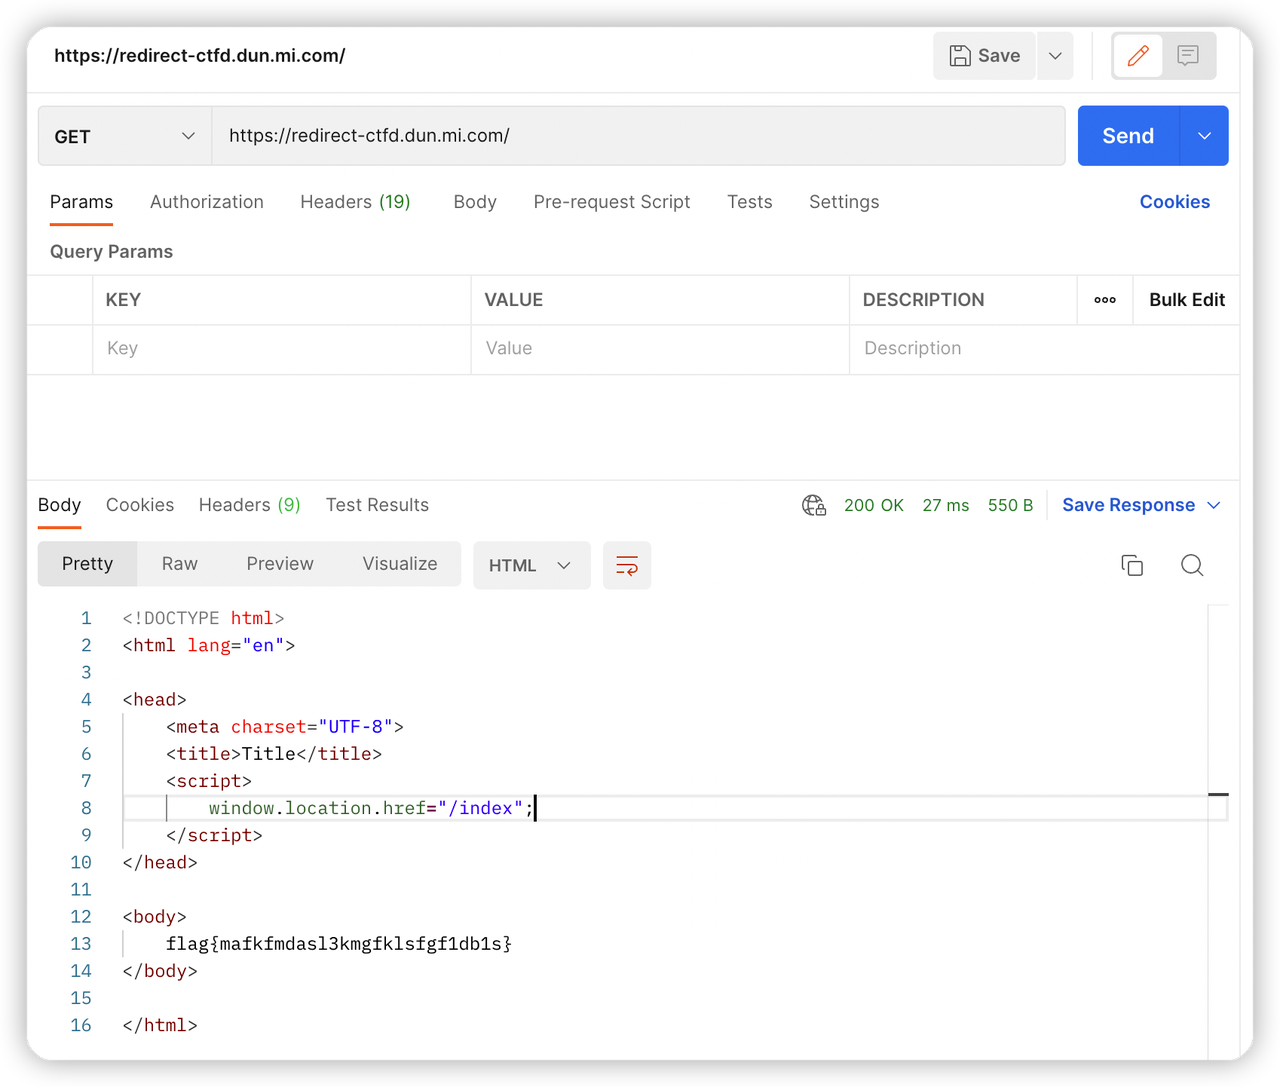Screen dimensions: 1280x1087
Task: Open the three-dots column options
Action: [1105, 300]
